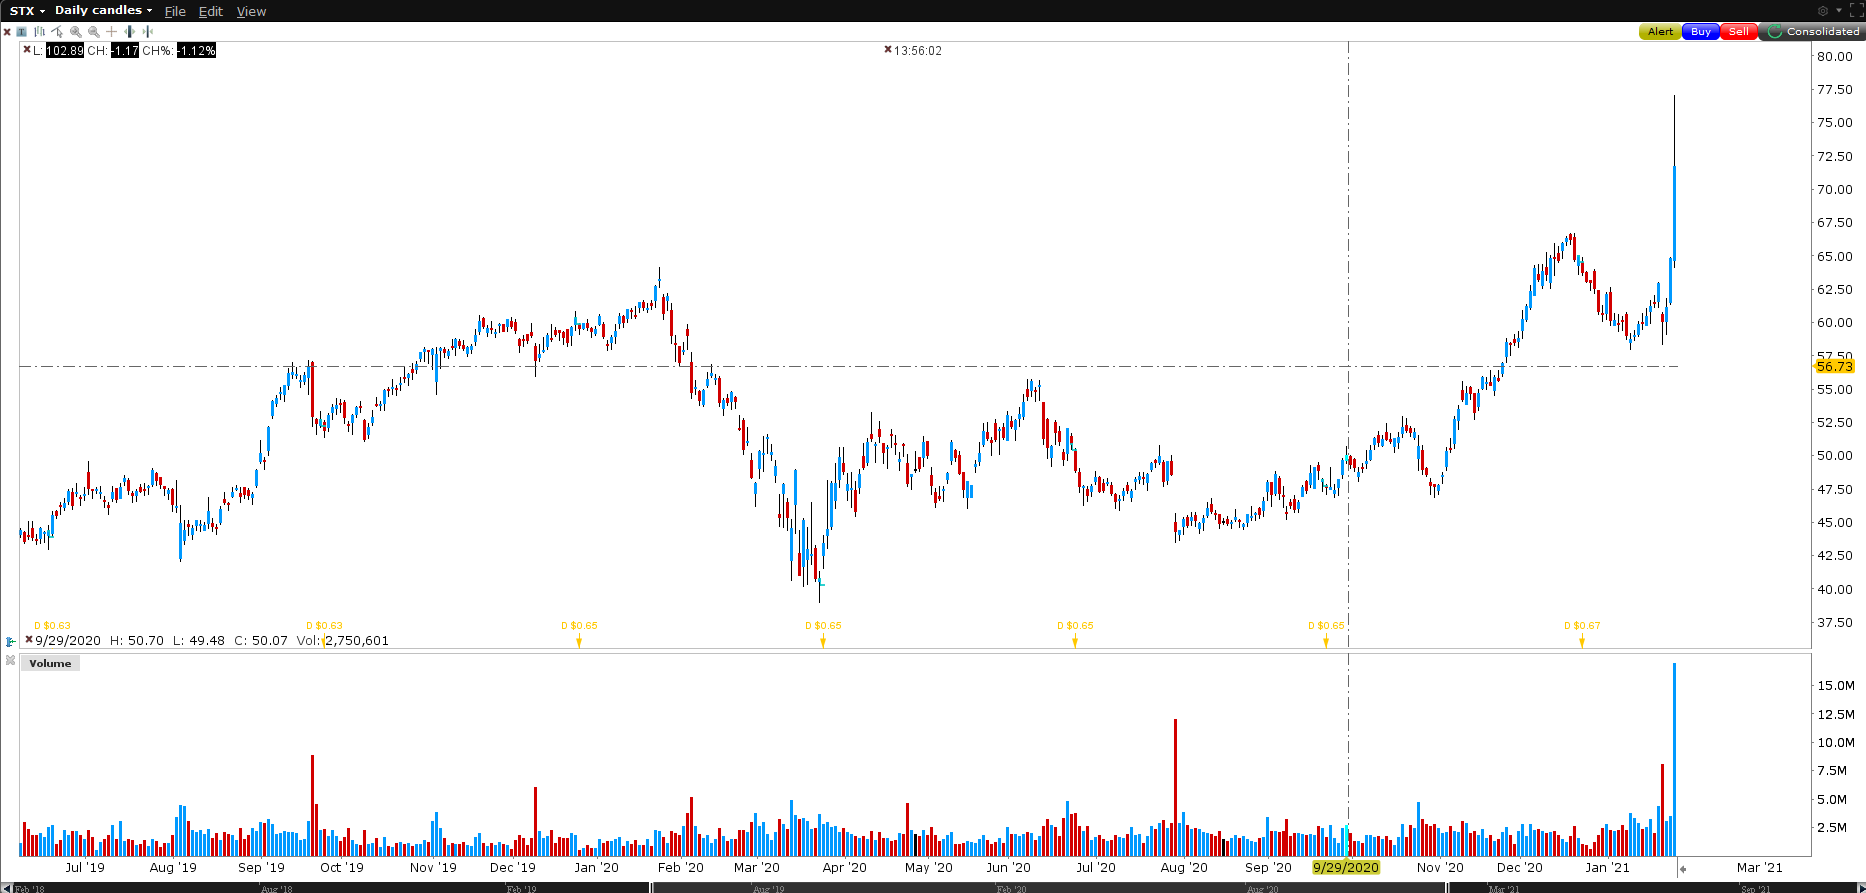Open chart settings gear icon
The width and height of the screenshot is (1866, 893).
pos(1822,11)
